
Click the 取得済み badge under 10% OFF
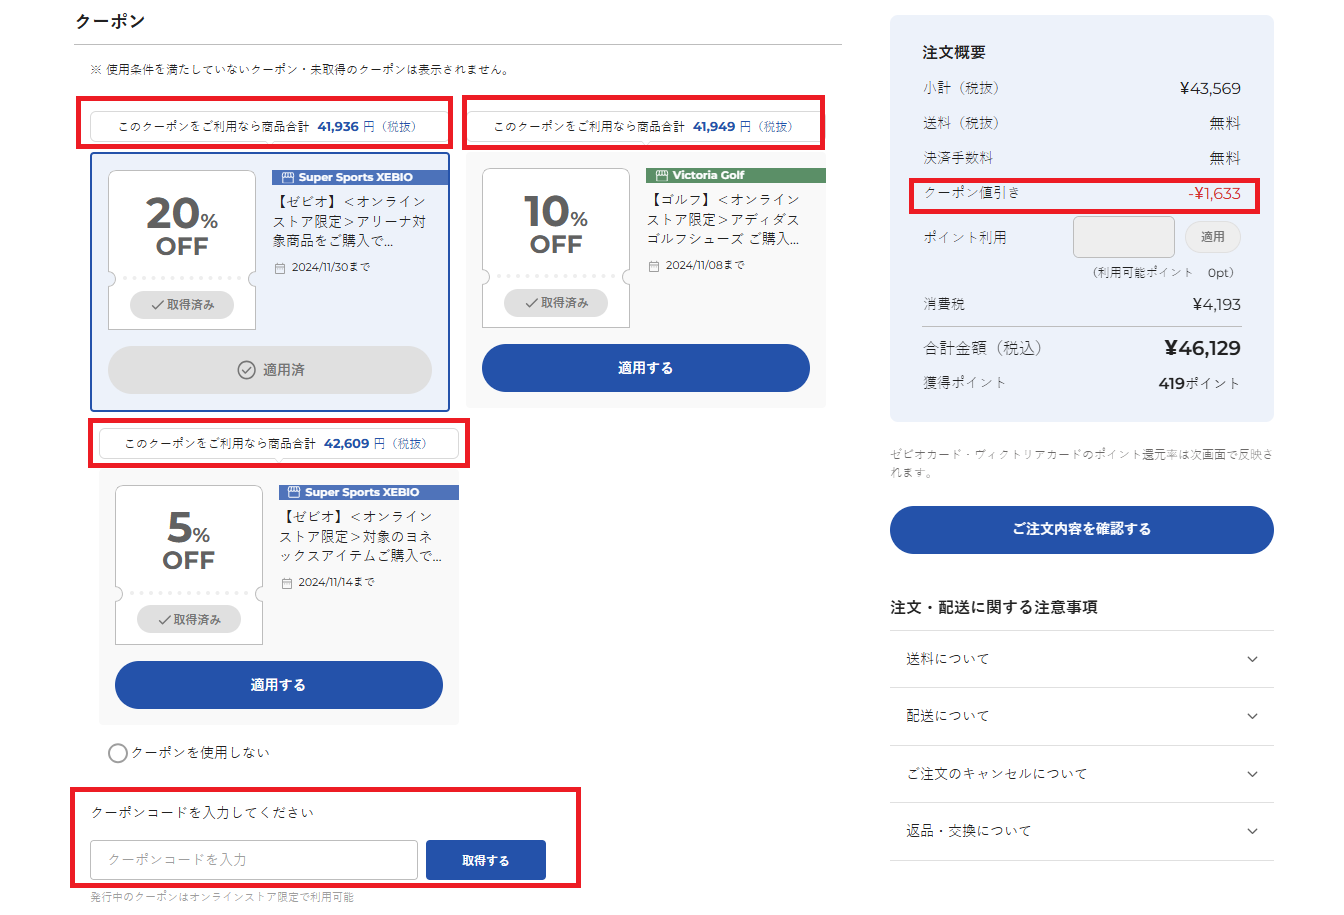(x=556, y=303)
